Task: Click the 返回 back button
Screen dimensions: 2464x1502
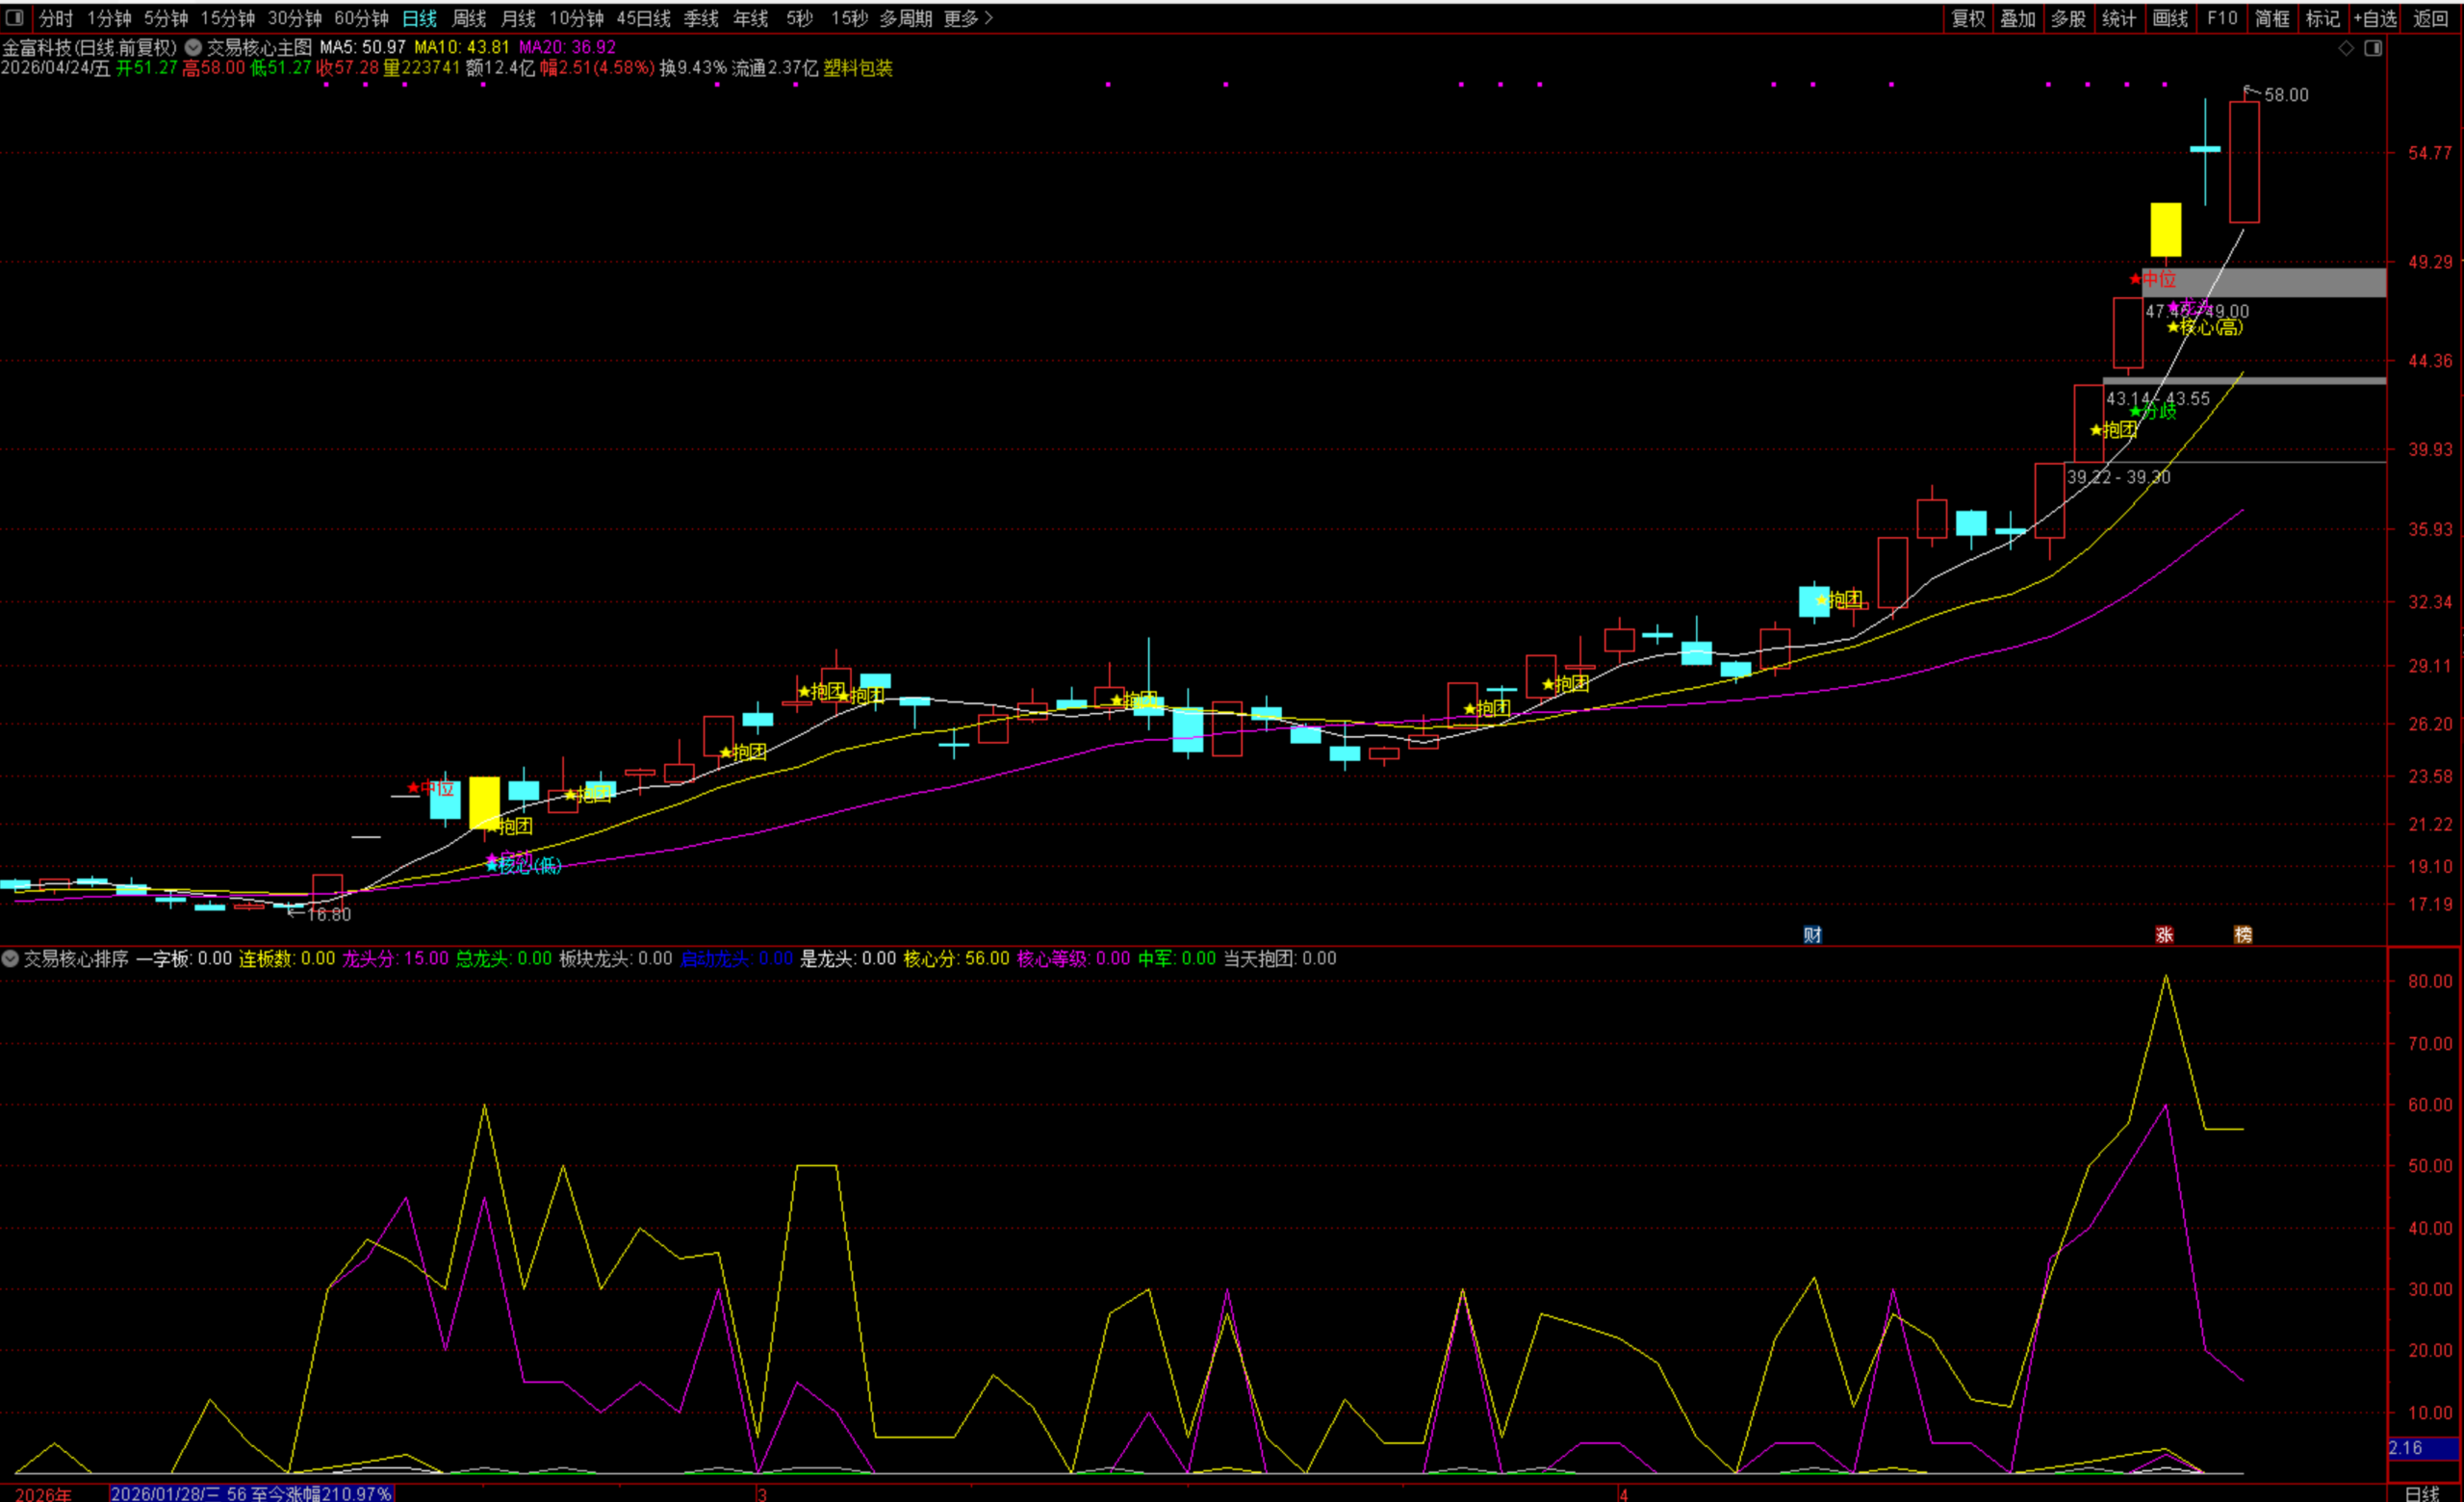Action: pyautogui.click(x=2430, y=18)
